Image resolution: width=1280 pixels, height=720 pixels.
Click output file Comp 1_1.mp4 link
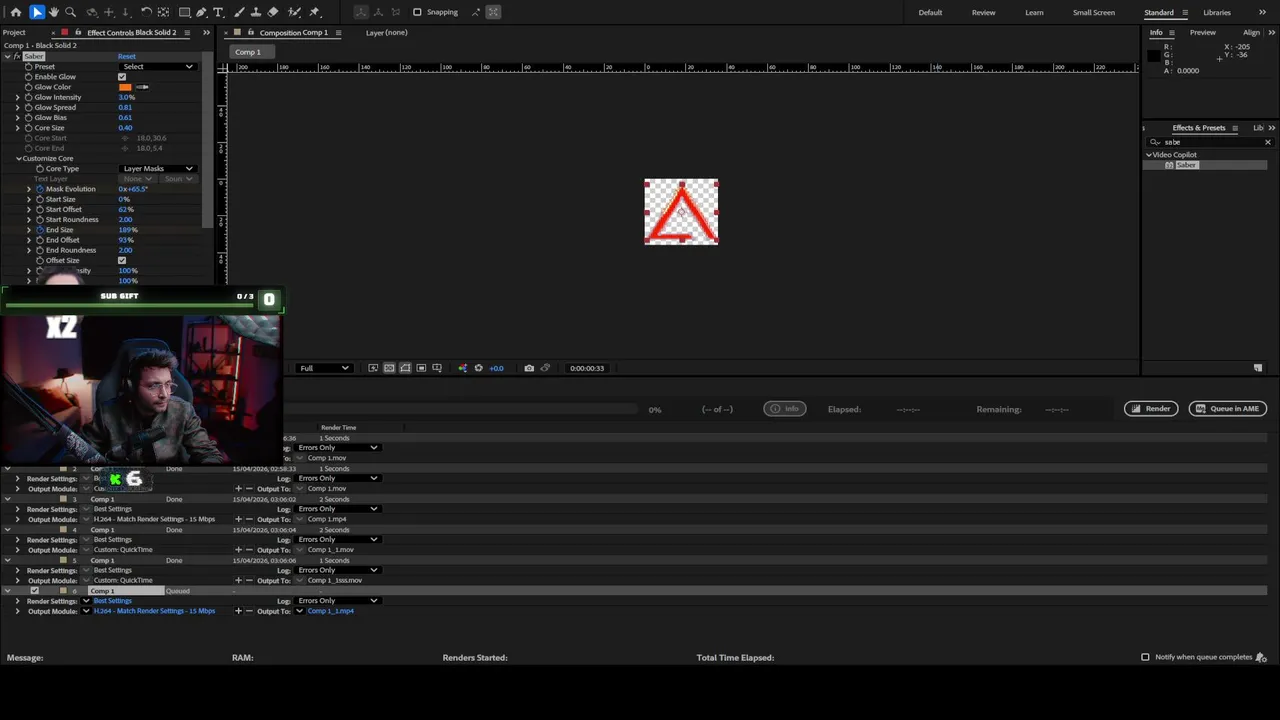[x=330, y=611]
